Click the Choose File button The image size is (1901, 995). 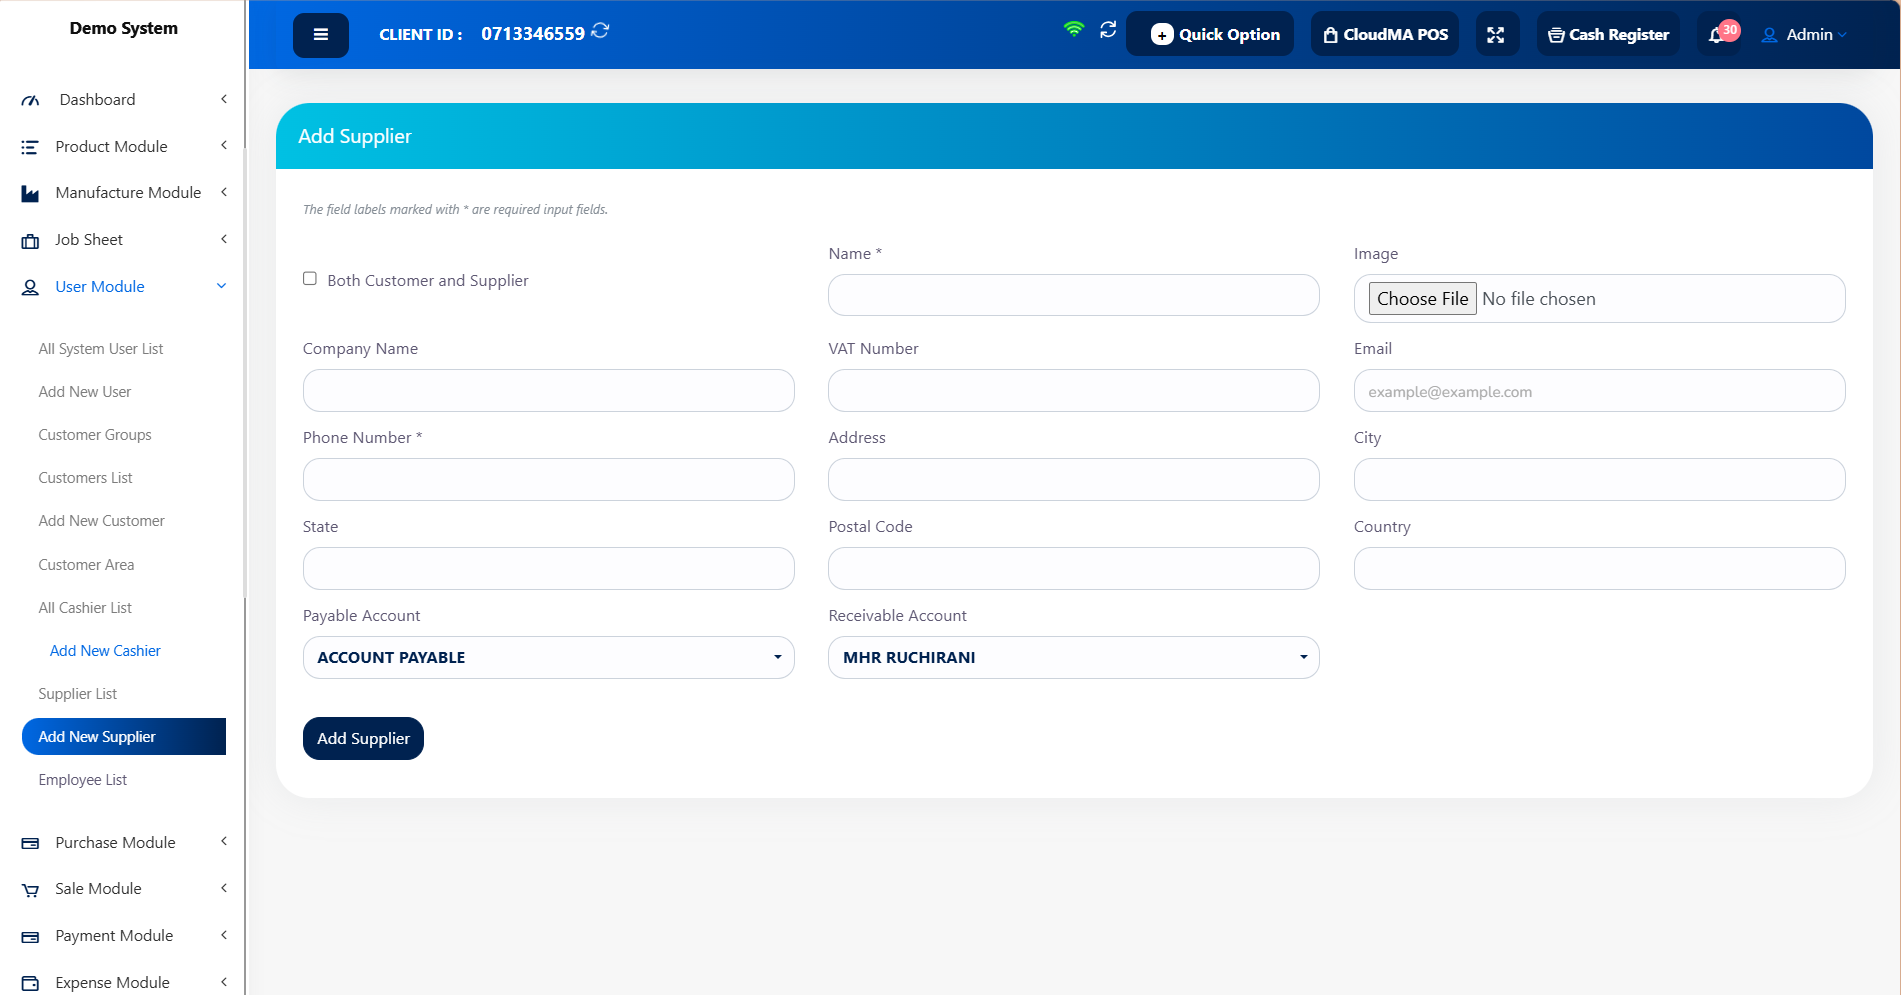pyautogui.click(x=1422, y=299)
